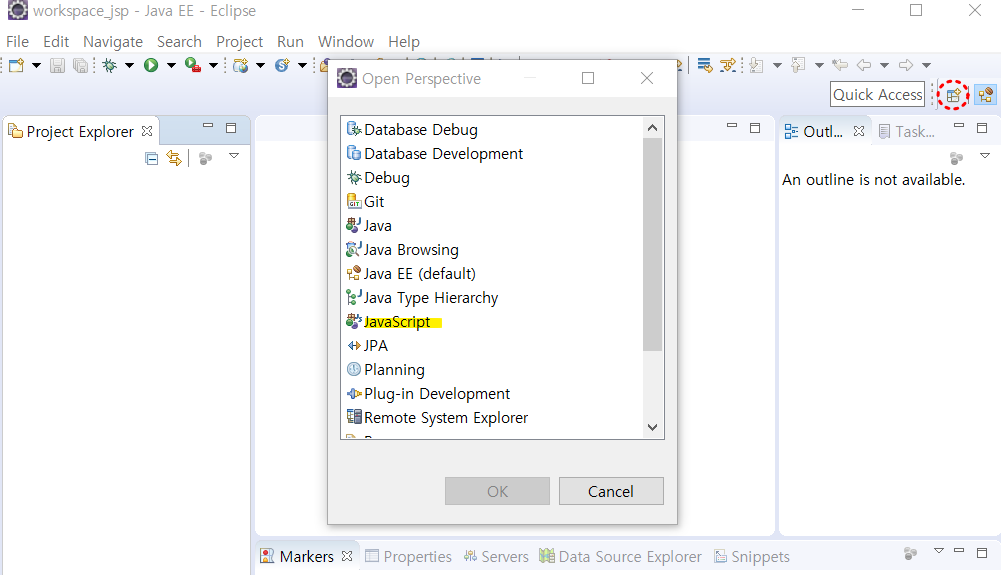This screenshot has height=575, width=1001.
Task: Click the New file toolbar icon
Action: coord(17,65)
